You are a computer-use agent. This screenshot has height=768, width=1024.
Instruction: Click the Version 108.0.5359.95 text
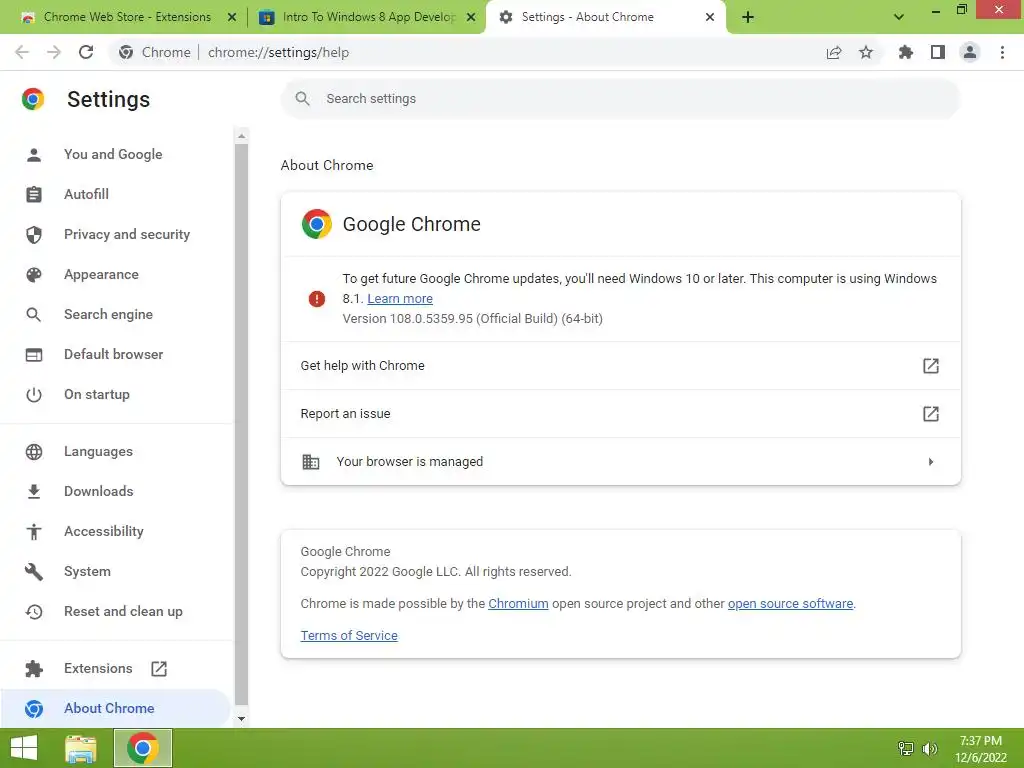tap(472, 319)
